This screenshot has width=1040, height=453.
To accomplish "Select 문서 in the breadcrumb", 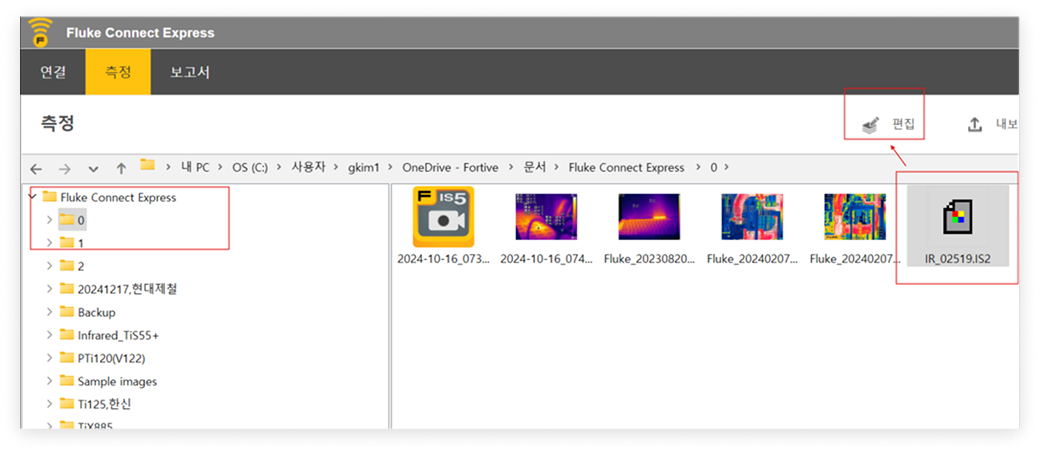I will (535, 168).
